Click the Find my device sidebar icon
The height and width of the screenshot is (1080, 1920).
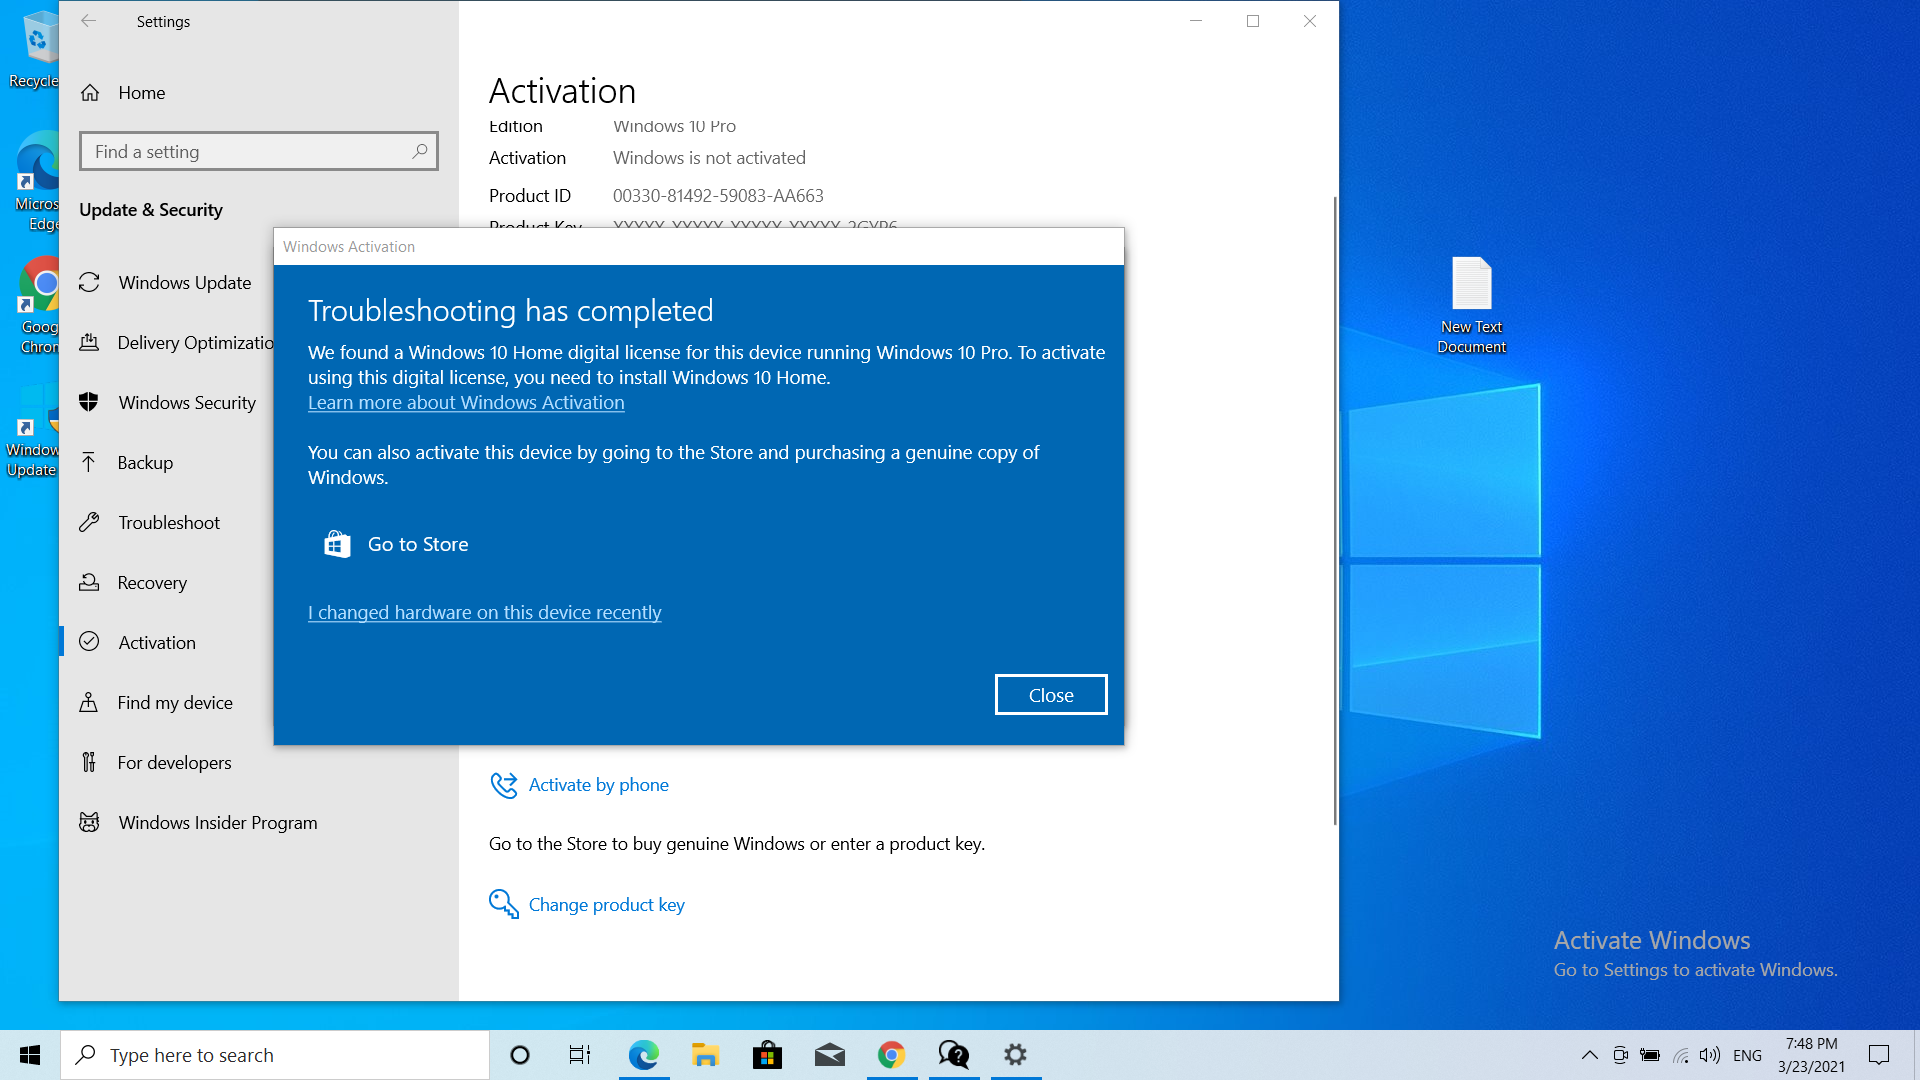tap(89, 702)
